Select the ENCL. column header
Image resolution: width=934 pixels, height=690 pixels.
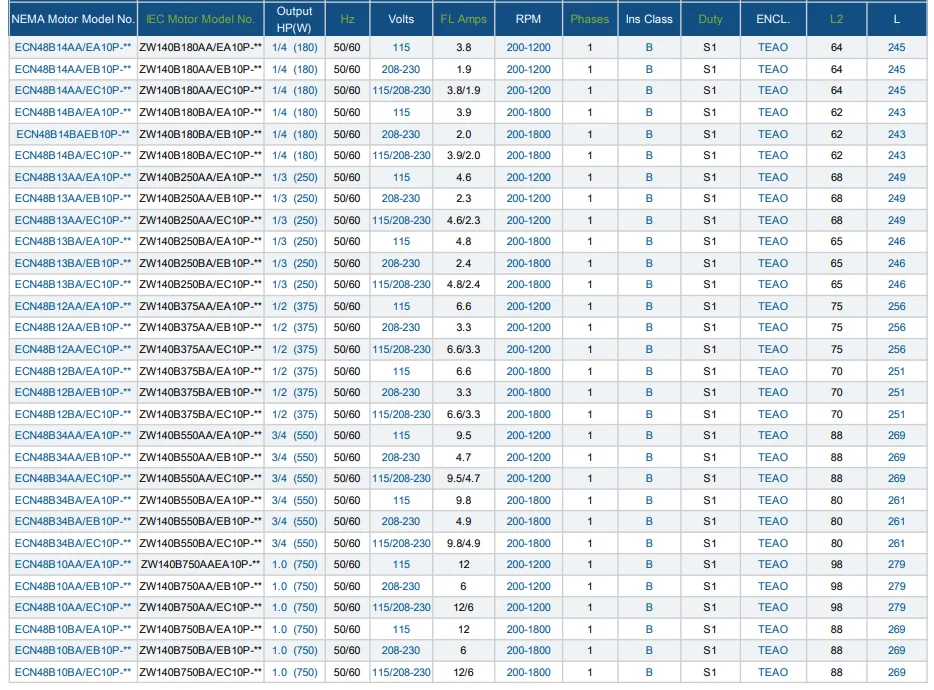773,19
